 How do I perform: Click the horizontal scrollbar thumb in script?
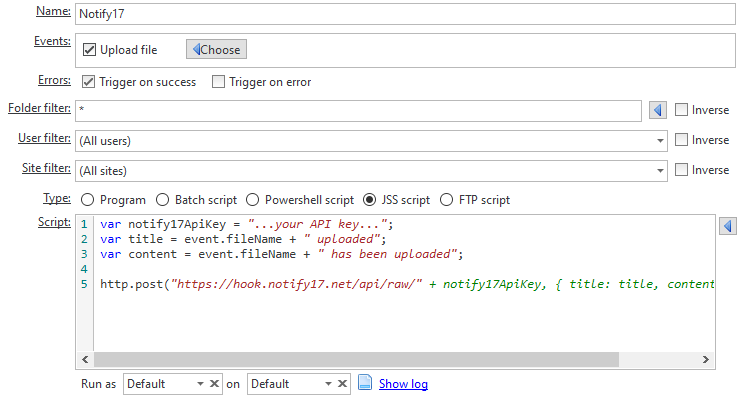click(x=356, y=359)
